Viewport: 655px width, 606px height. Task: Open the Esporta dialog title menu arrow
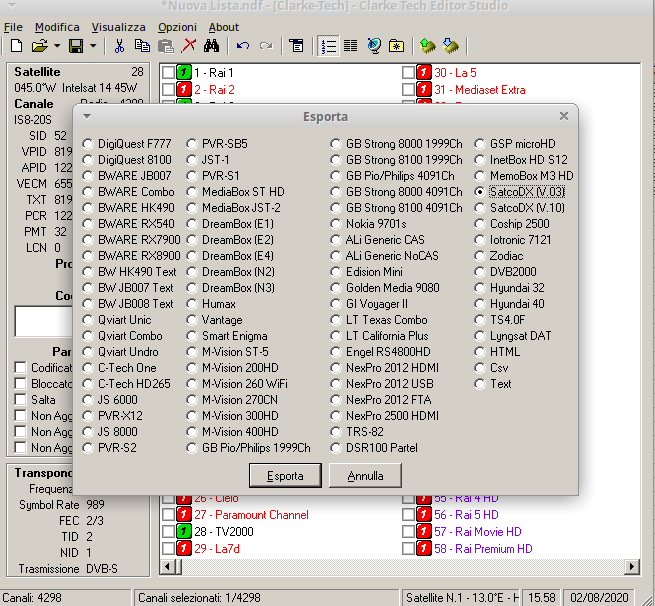point(87,116)
